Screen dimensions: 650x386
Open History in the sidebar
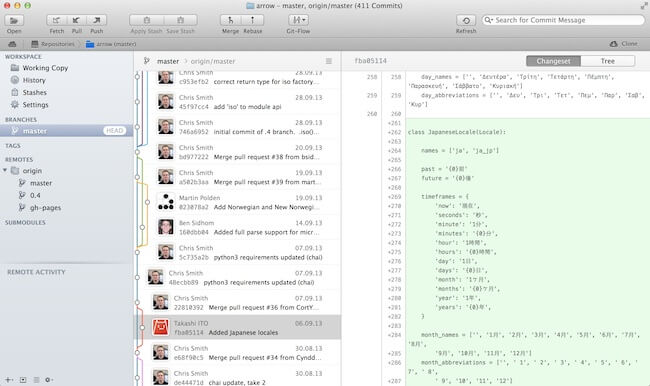pos(66,80)
